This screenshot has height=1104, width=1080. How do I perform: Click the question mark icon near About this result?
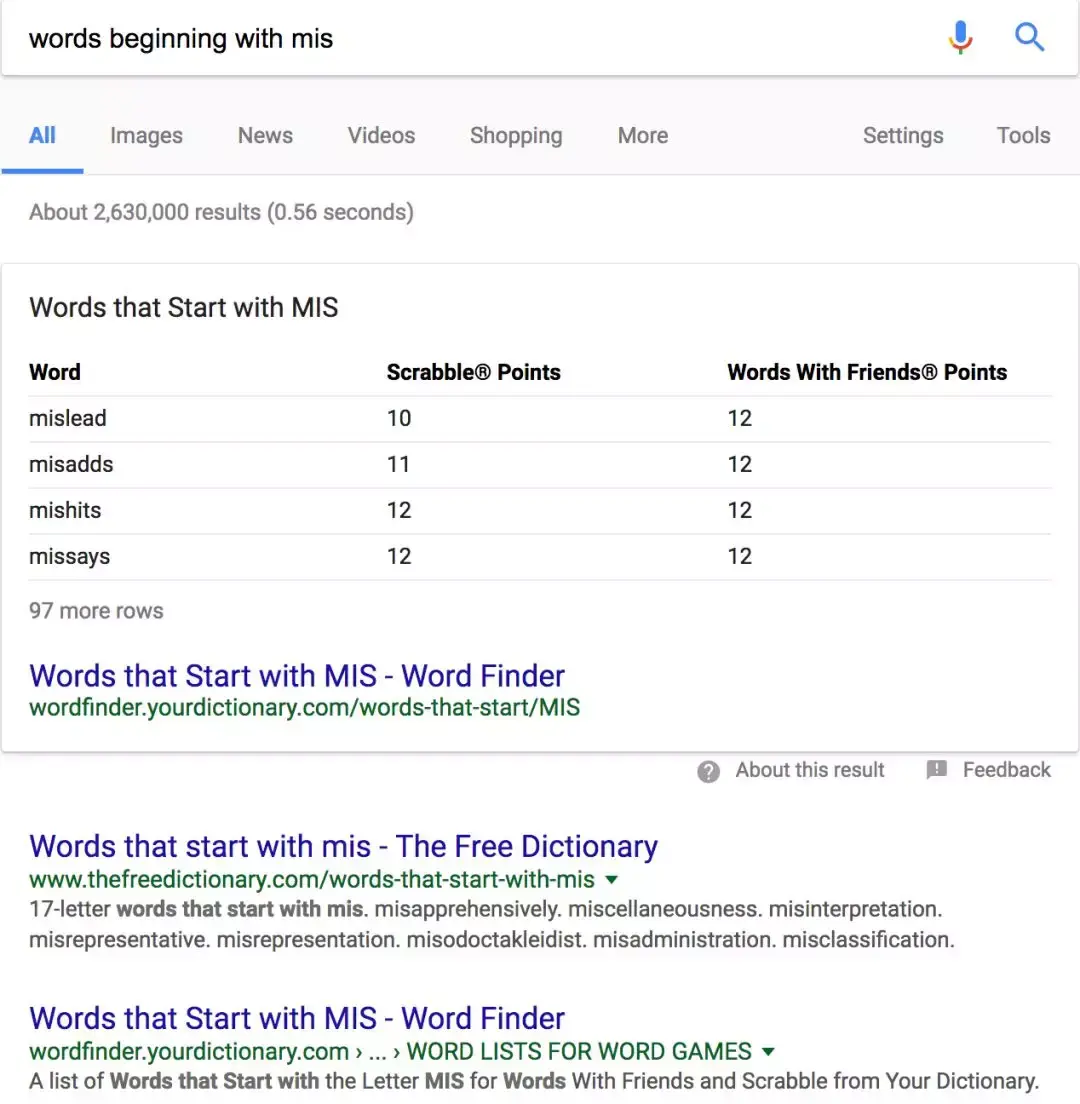pyautogui.click(x=708, y=770)
